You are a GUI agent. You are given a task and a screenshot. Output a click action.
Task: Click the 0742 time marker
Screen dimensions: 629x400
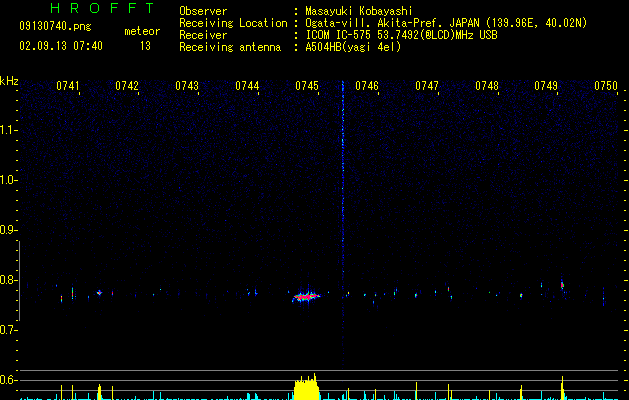[127, 86]
